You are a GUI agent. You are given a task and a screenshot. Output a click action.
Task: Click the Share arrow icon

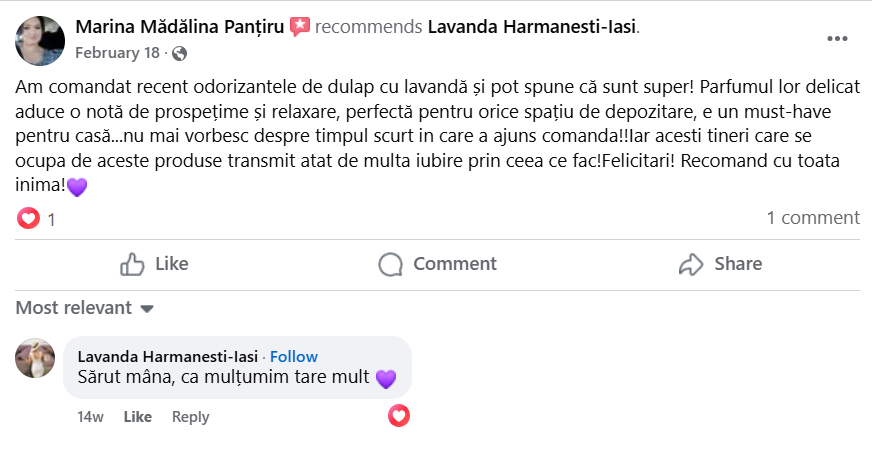point(691,264)
